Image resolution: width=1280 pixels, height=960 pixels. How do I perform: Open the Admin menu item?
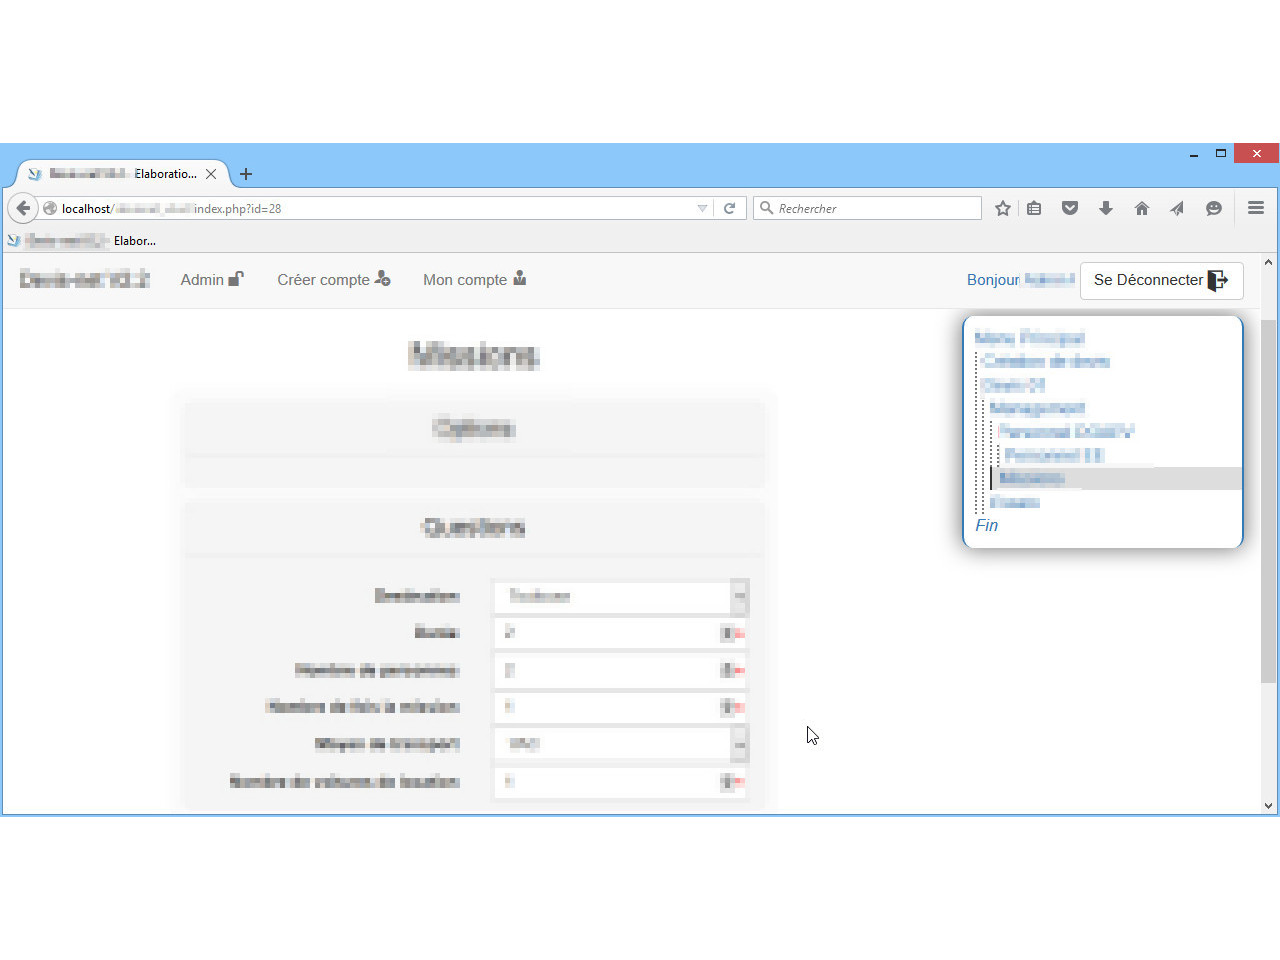click(x=212, y=280)
